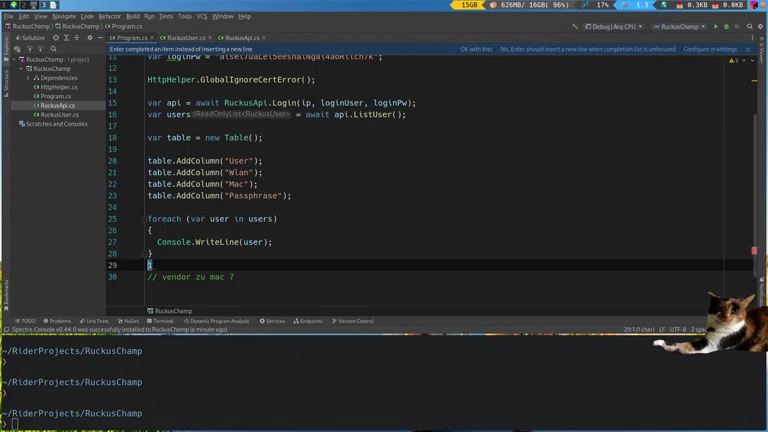Open Search Everywhere magnifier in top toolbar
Screen dimensions: 768x432
pos(749,26)
